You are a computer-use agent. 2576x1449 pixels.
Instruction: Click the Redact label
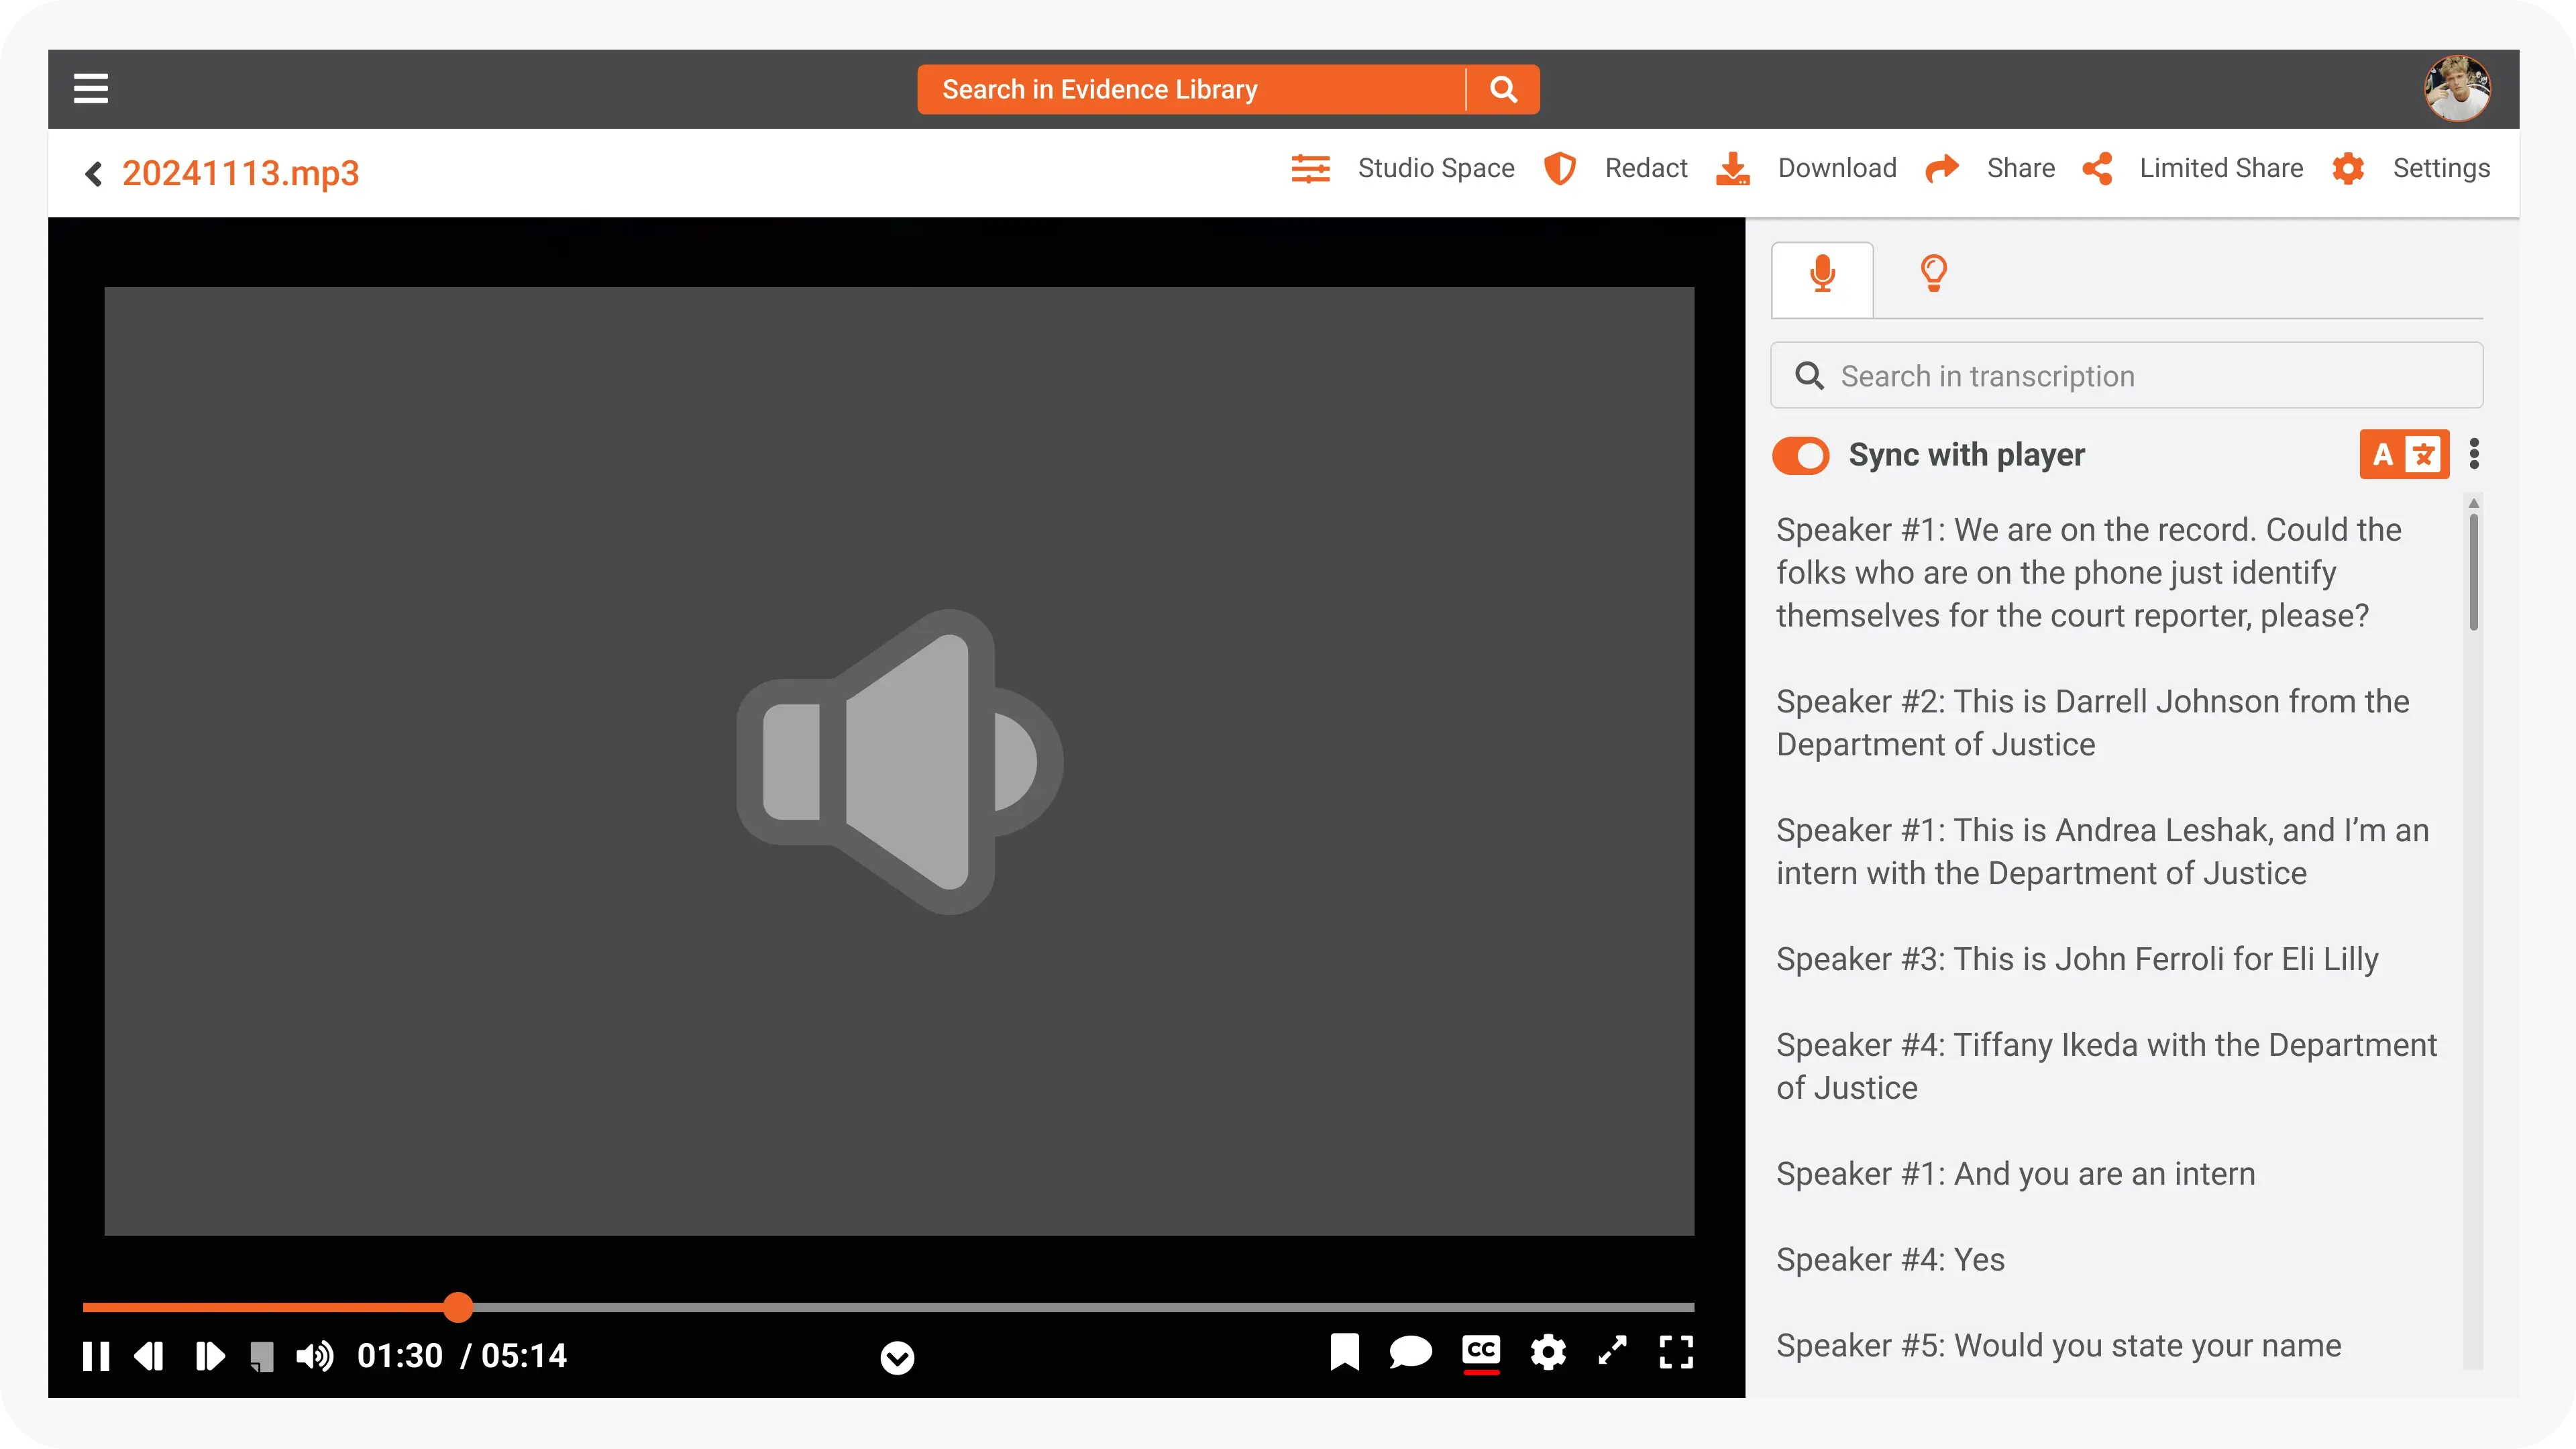[1646, 168]
